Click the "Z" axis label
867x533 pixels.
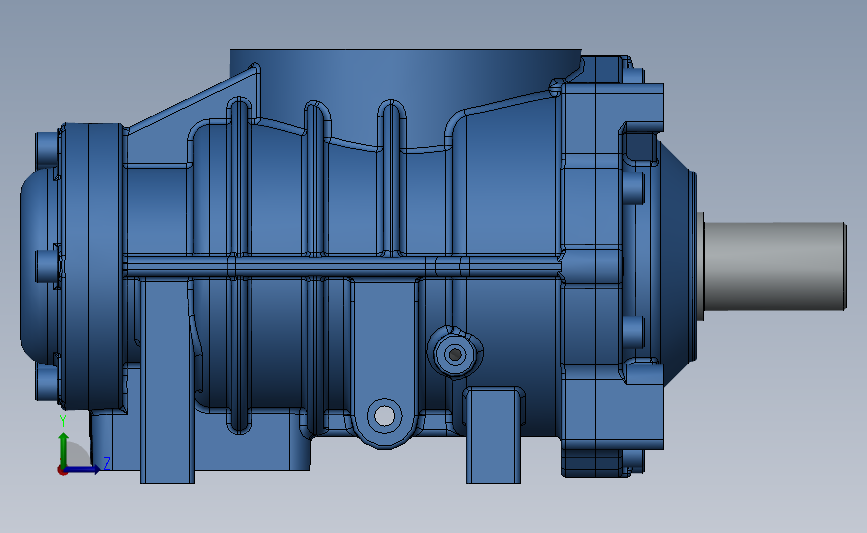click(107, 462)
